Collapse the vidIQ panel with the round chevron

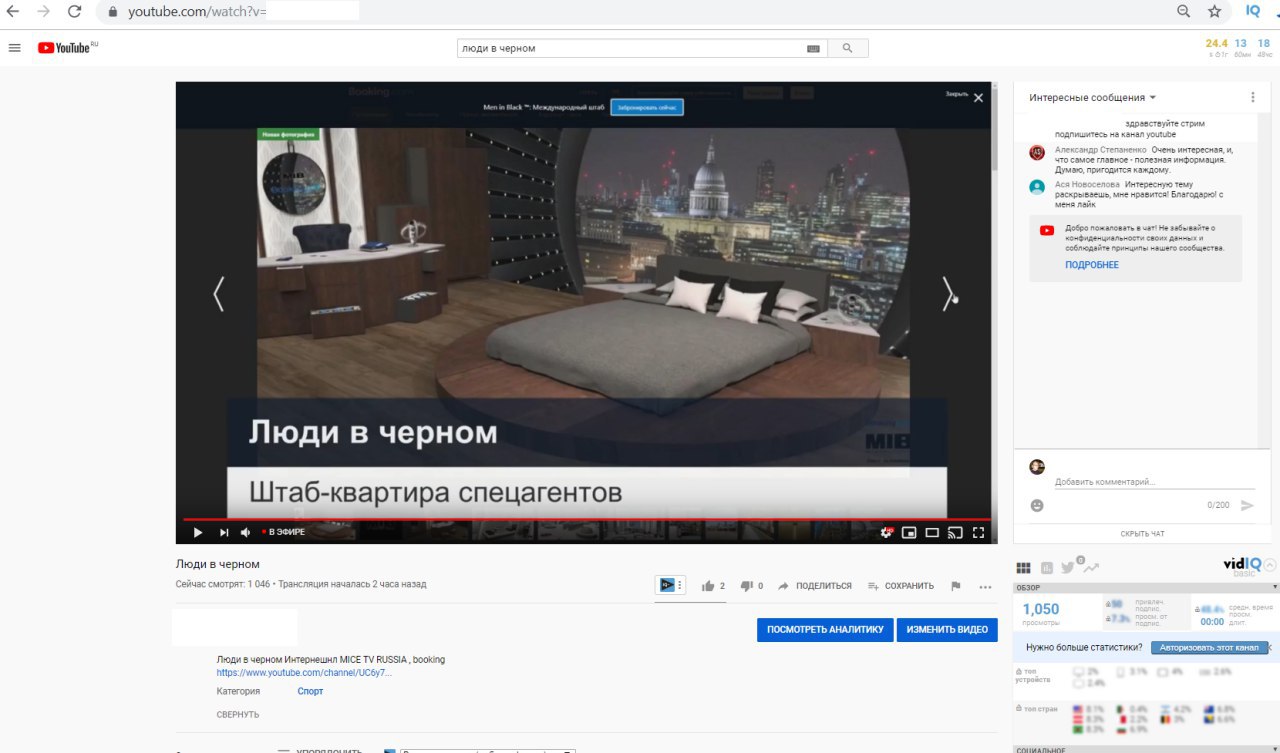click(1270, 564)
